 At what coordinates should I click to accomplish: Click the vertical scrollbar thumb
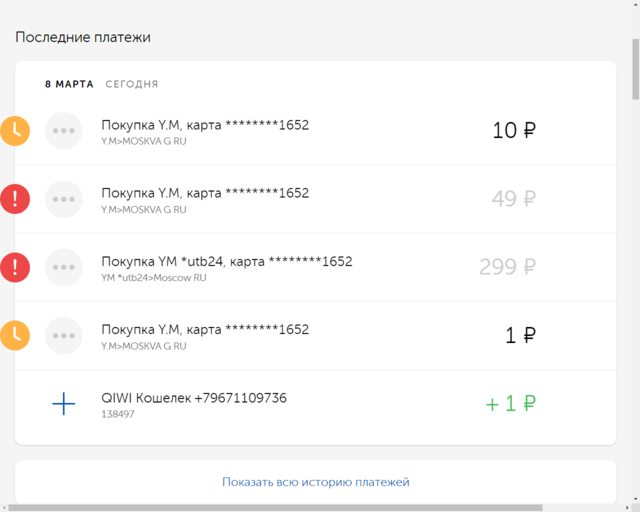(x=636, y=69)
